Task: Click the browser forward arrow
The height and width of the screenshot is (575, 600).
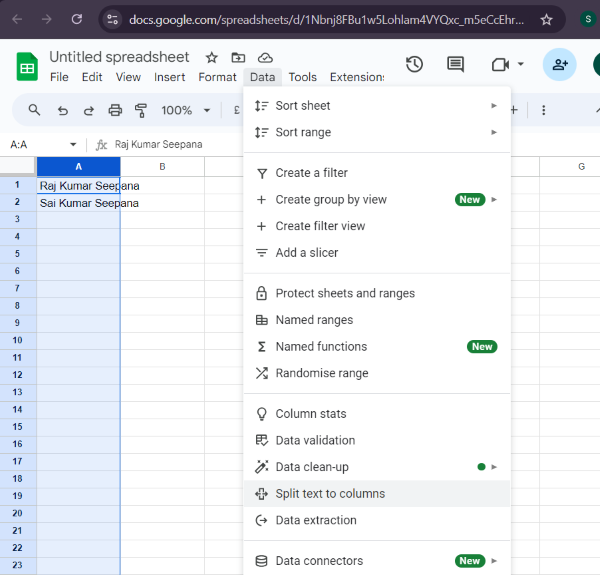Action: 47,19
